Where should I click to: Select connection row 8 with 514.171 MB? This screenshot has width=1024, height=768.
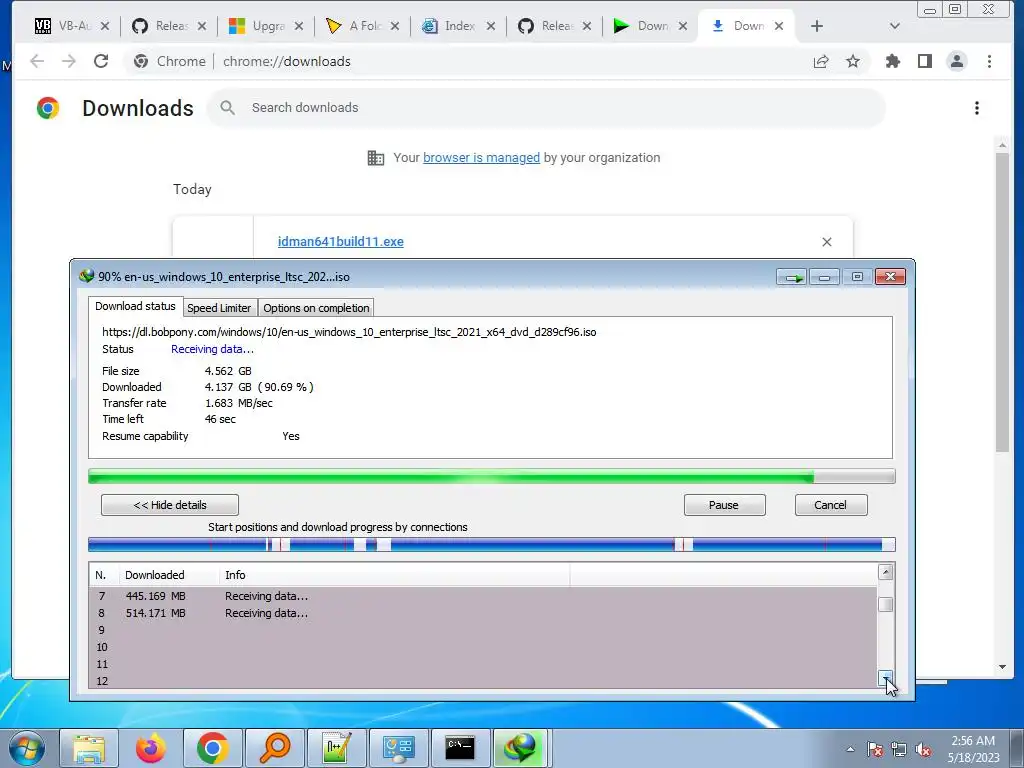pyautogui.click(x=483, y=613)
